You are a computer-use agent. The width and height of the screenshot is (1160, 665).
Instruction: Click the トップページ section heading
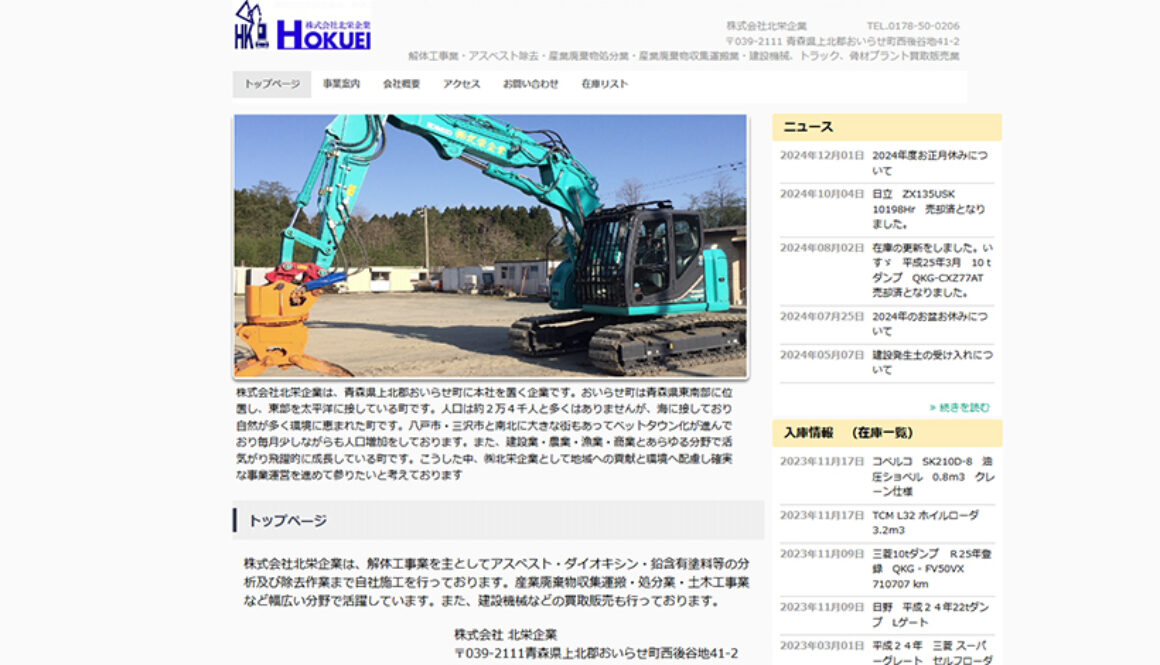coord(288,521)
